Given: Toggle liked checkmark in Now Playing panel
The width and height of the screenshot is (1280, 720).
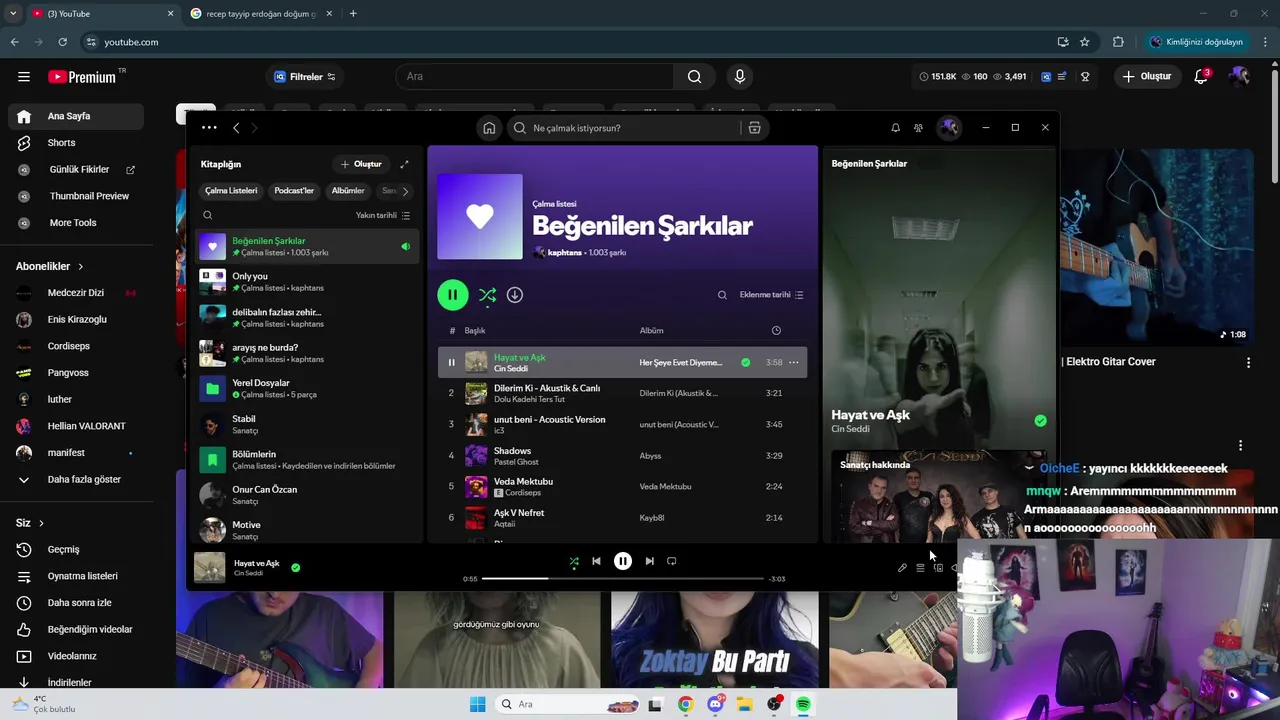Looking at the screenshot, I should click(x=1040, y=421).
